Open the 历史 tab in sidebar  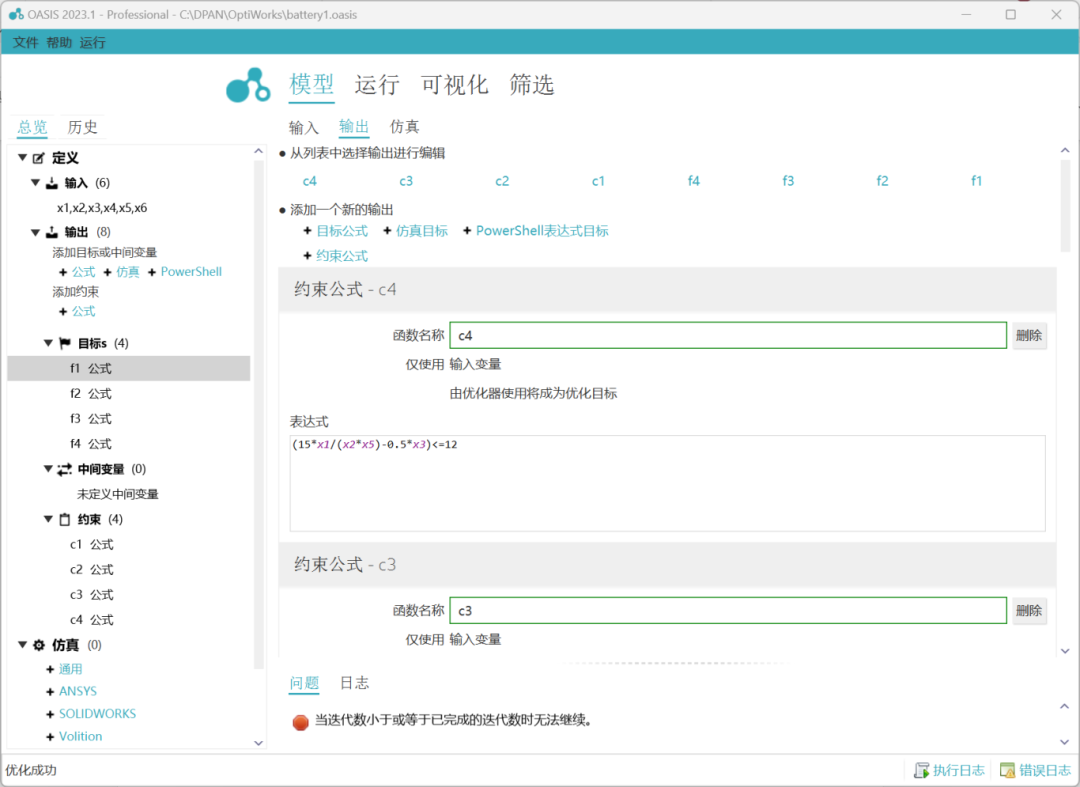pos(83,127)
